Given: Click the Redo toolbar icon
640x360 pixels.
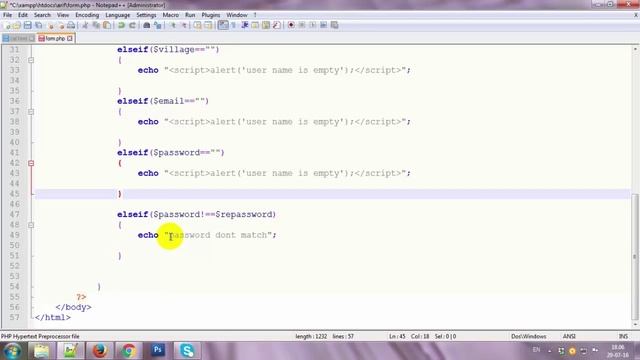Looking at the screenshot, I should pyautogui.click(x=132, y=25).
